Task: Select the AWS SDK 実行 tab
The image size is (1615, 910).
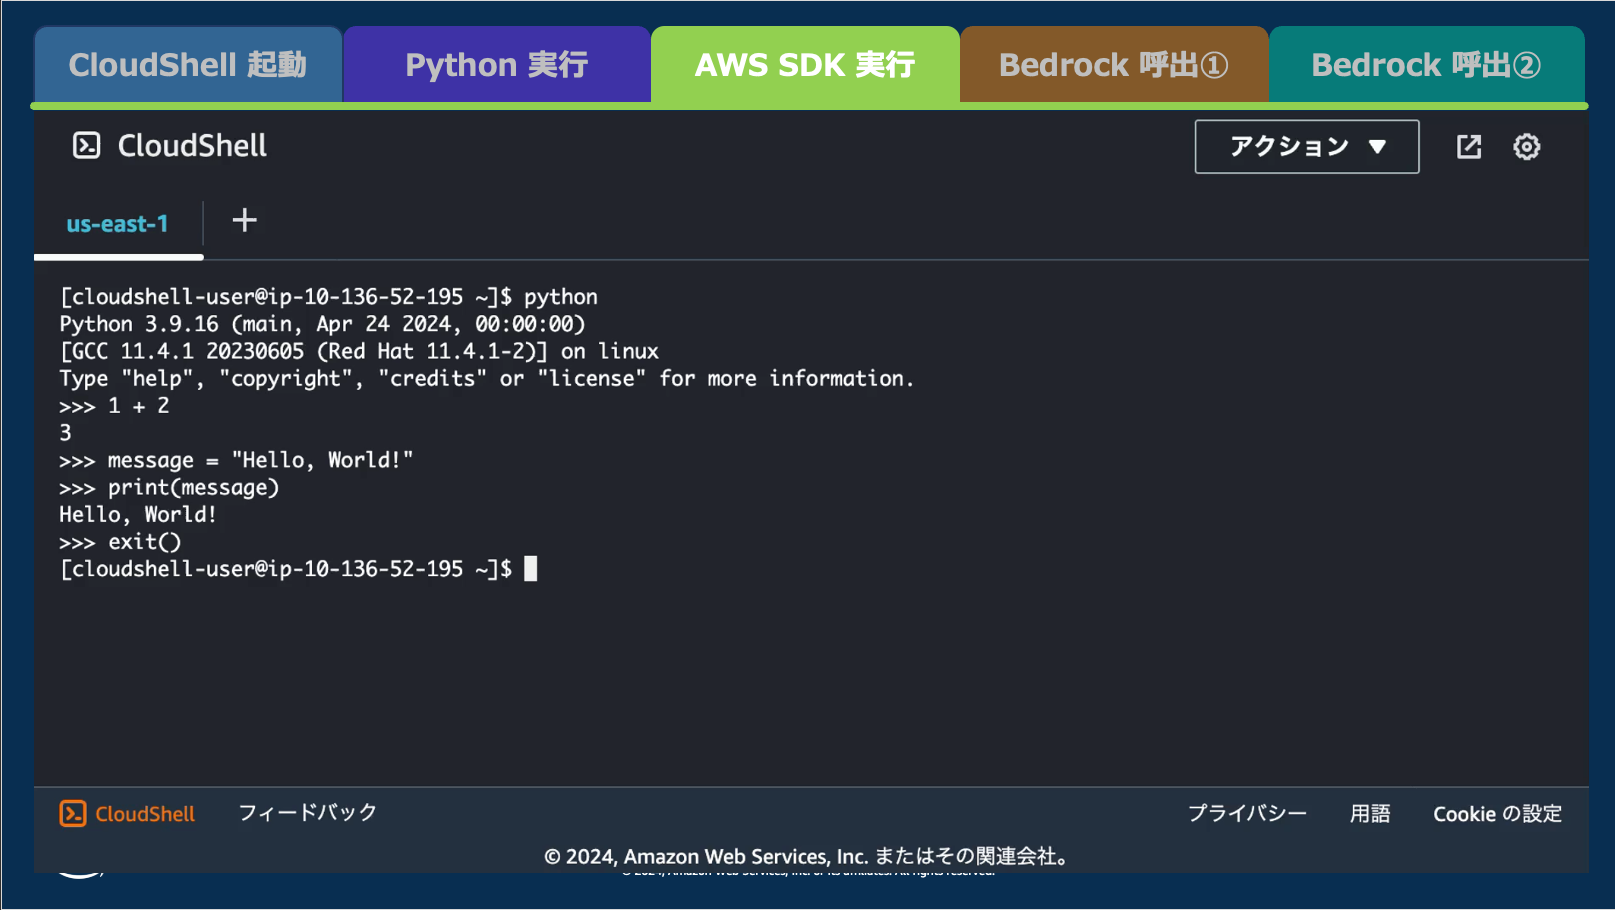Action: click(805, 65)
